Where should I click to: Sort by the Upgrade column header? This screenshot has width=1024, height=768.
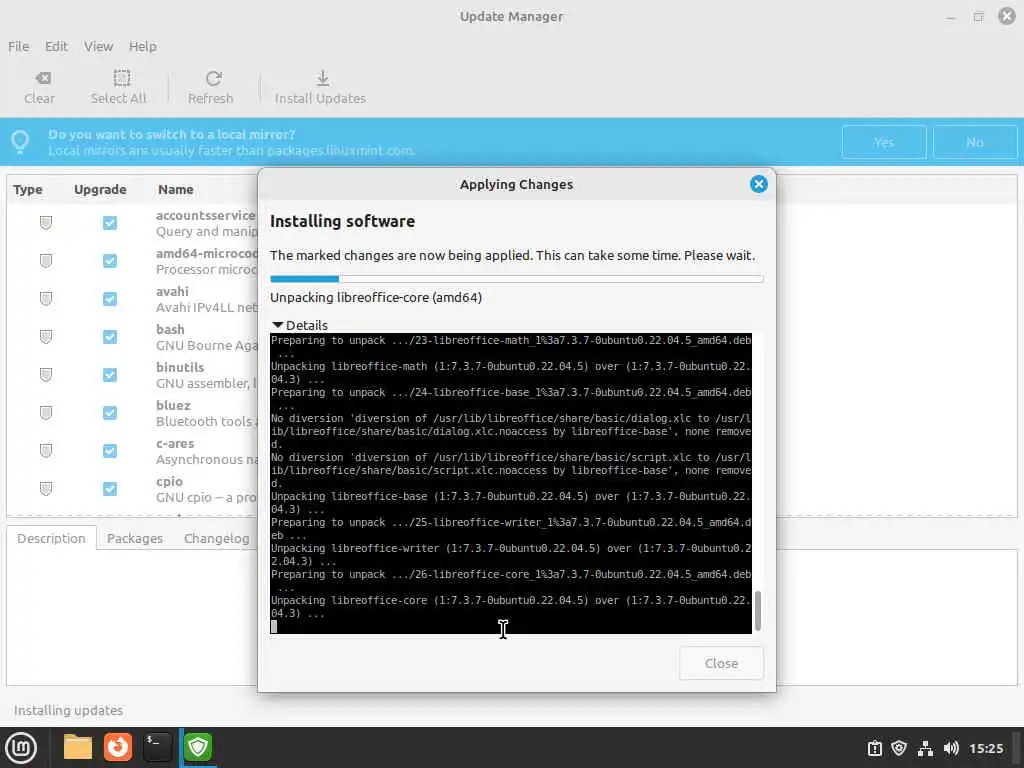[100, 189]
